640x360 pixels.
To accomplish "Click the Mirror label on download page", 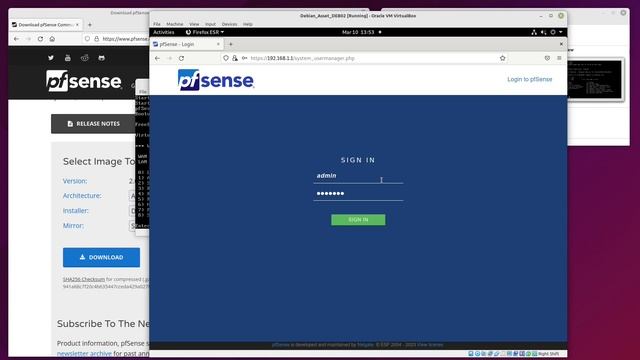I will 73,226.
